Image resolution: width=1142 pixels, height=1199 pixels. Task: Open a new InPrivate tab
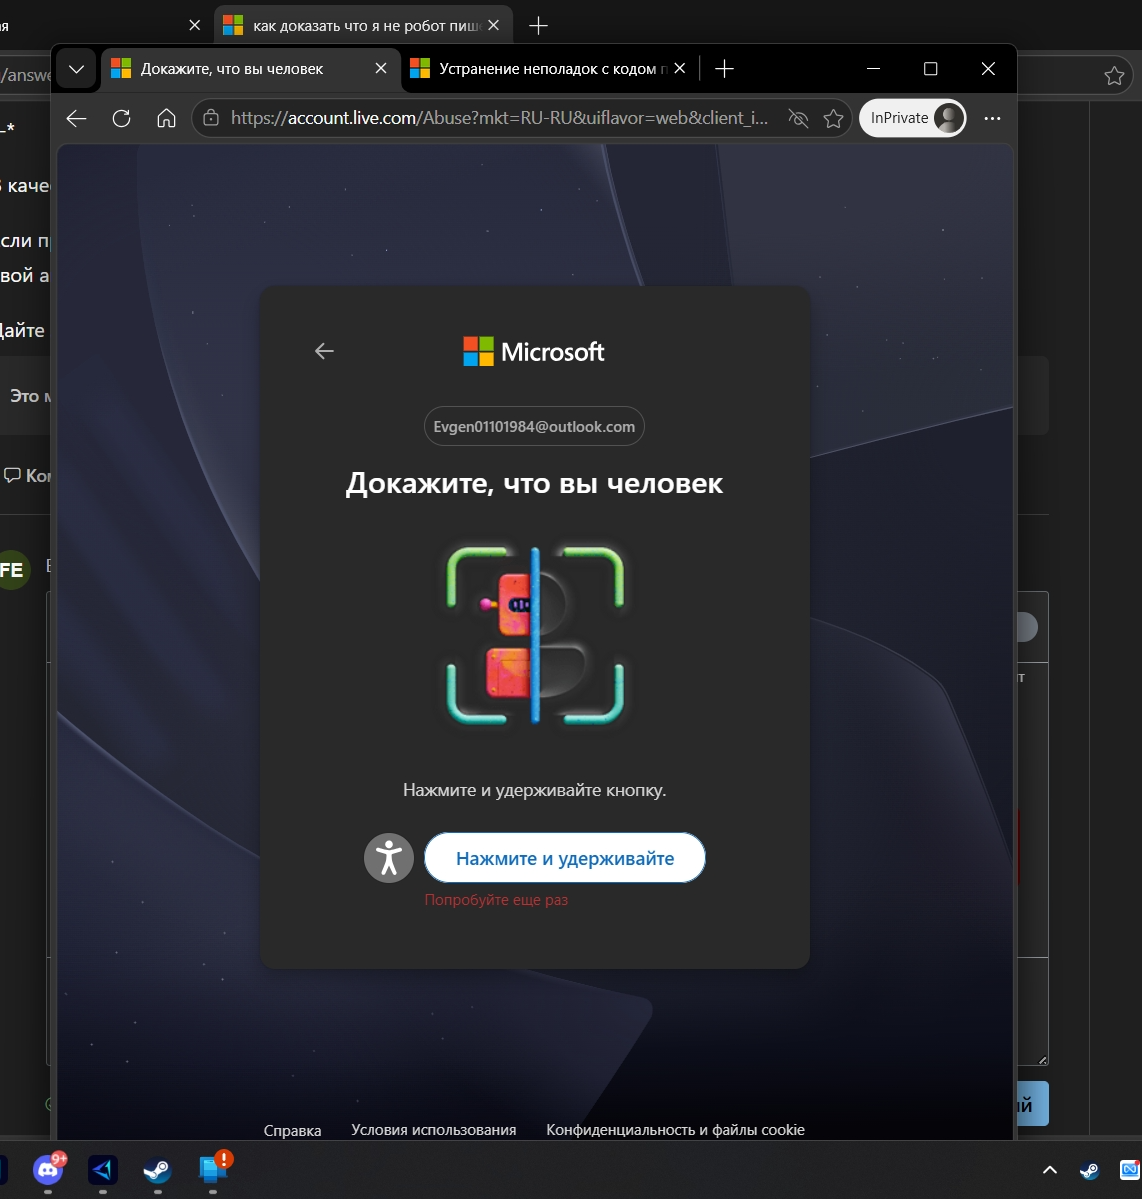click(724, 69)
